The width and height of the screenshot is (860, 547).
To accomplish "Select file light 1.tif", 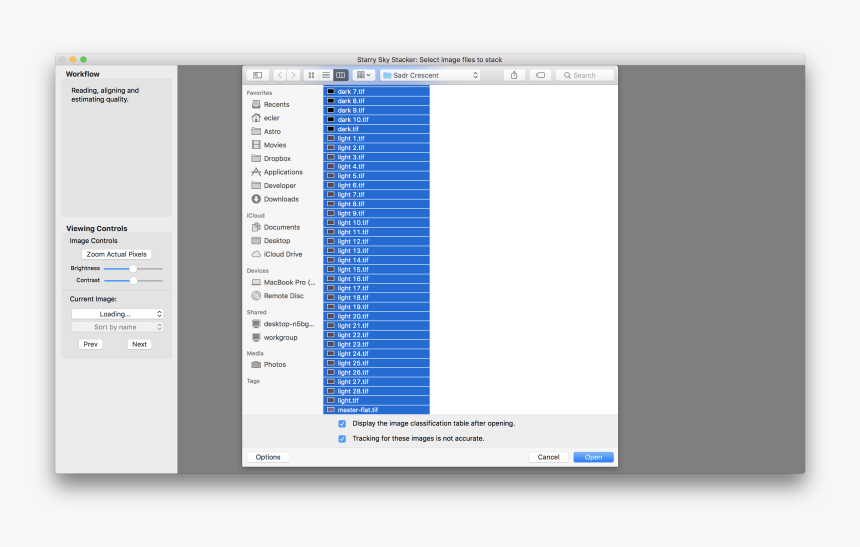I will point(376,138).
